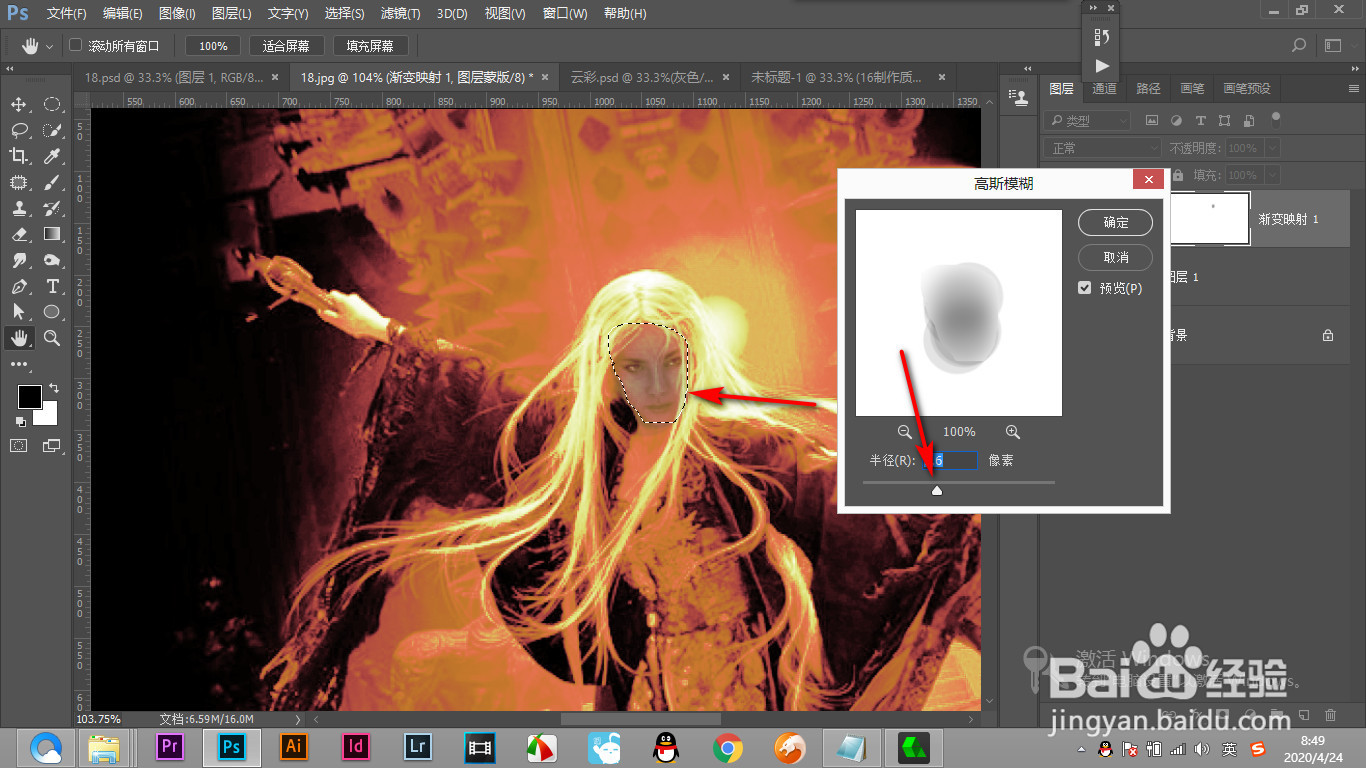The width and height of the screenshot is (1366, 768).
Task: Select the Elliptical Marquee tool
Action: [x=52, y=104]
